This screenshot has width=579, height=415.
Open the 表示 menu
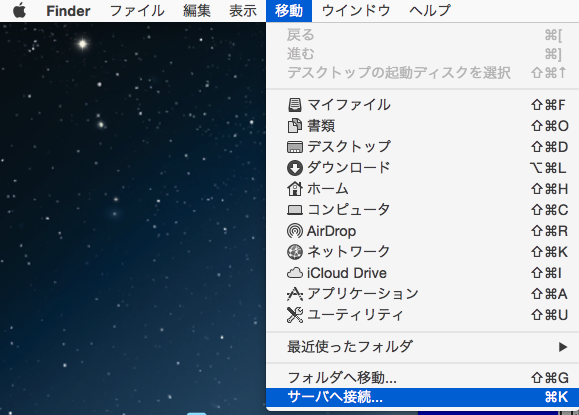[243, 11]
